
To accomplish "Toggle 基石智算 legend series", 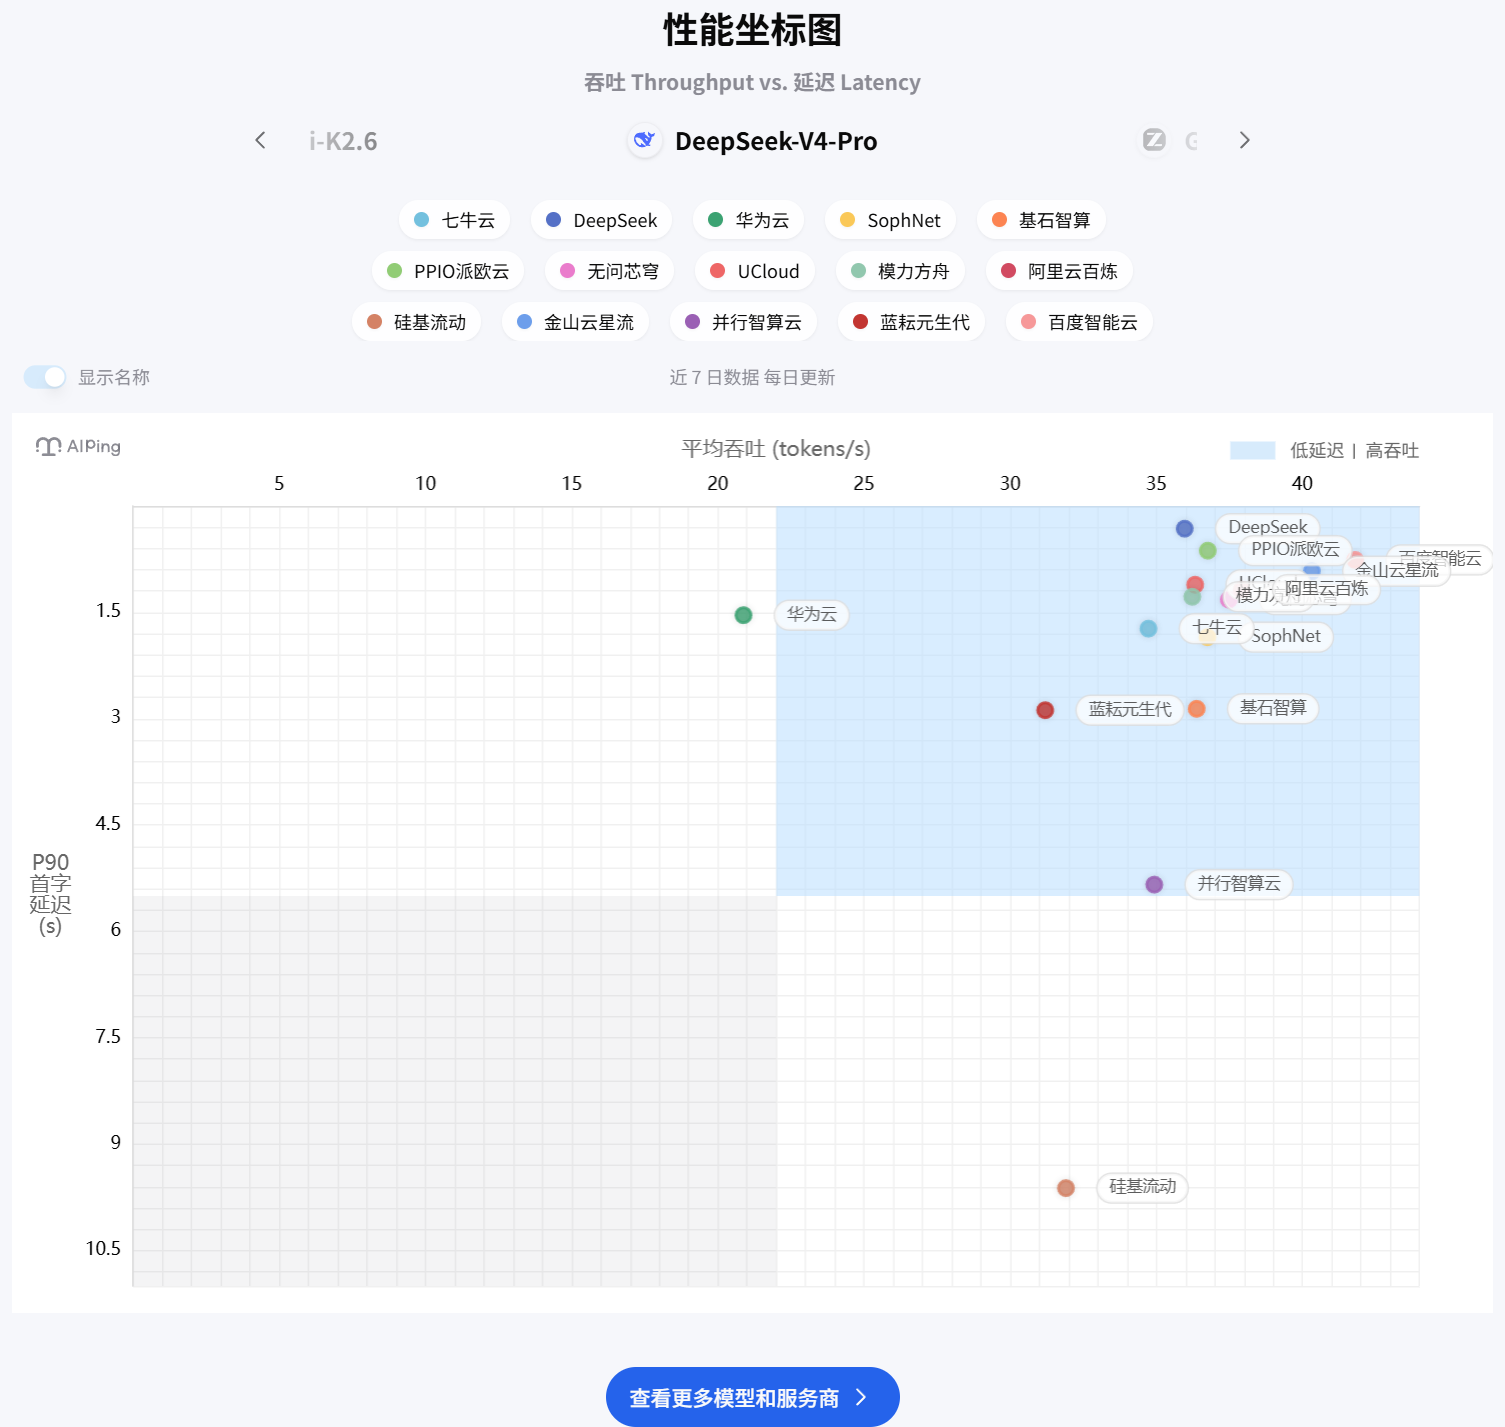I will coord(1041,220).
